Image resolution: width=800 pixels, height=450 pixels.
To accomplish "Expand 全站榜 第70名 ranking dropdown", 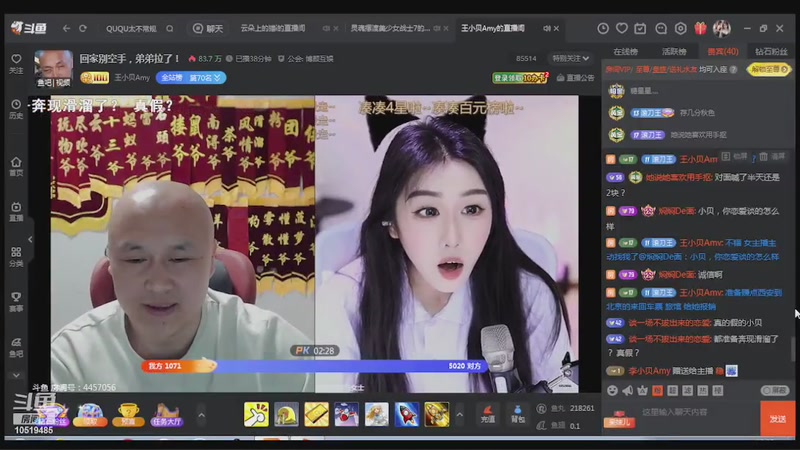I will click(191, 78).
